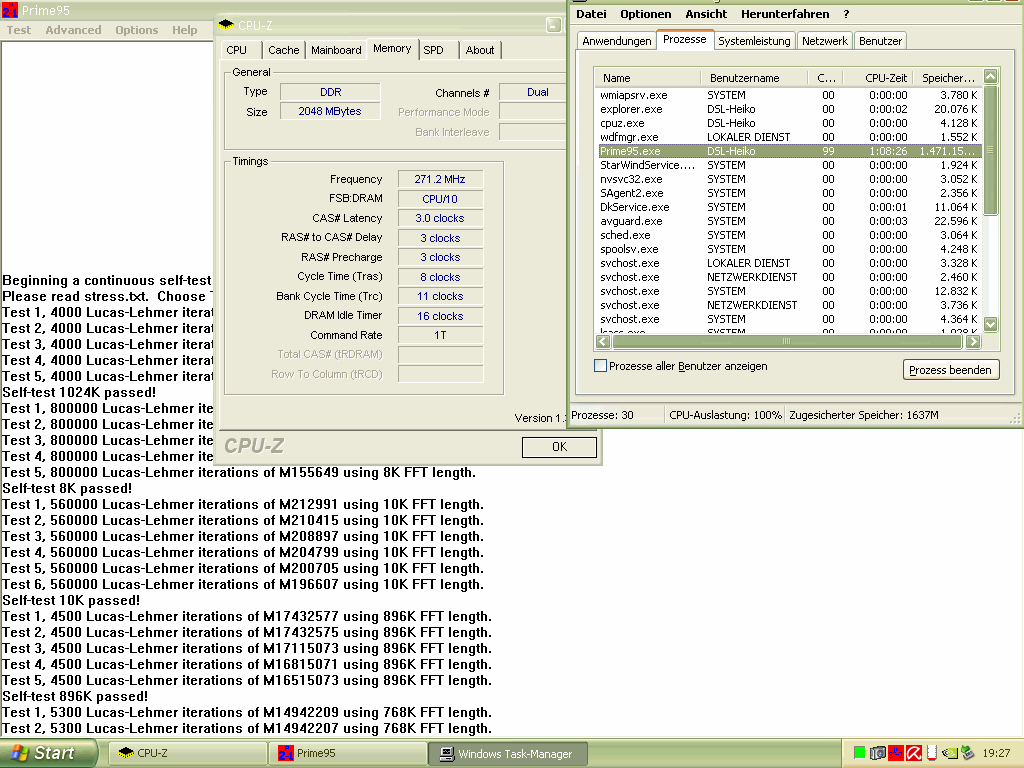Select the explorer.exe process row
The width and height of the screenshot is (1024, 768).
pyautogui.click(x=788, y=109)
